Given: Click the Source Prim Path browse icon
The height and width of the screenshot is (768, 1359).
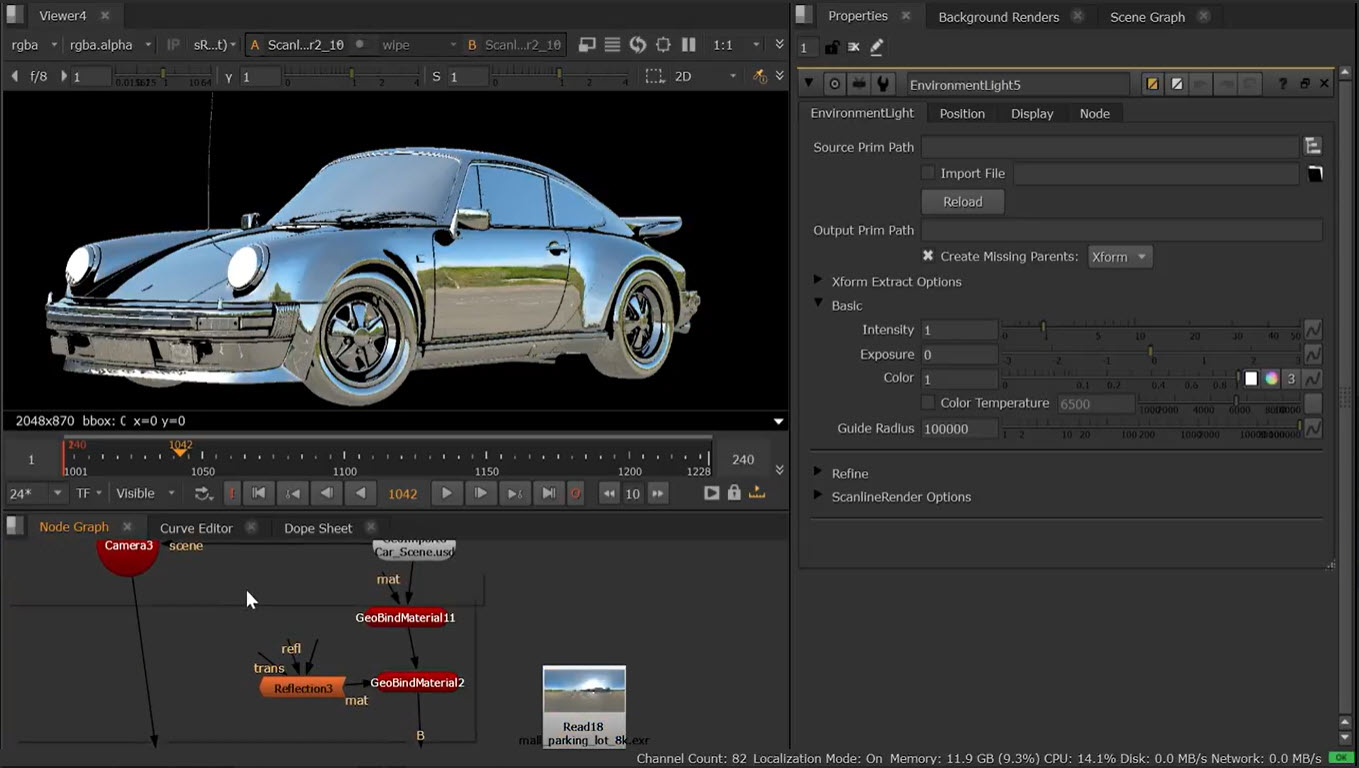Looking at the screenshot, I should coord(1313,147).
